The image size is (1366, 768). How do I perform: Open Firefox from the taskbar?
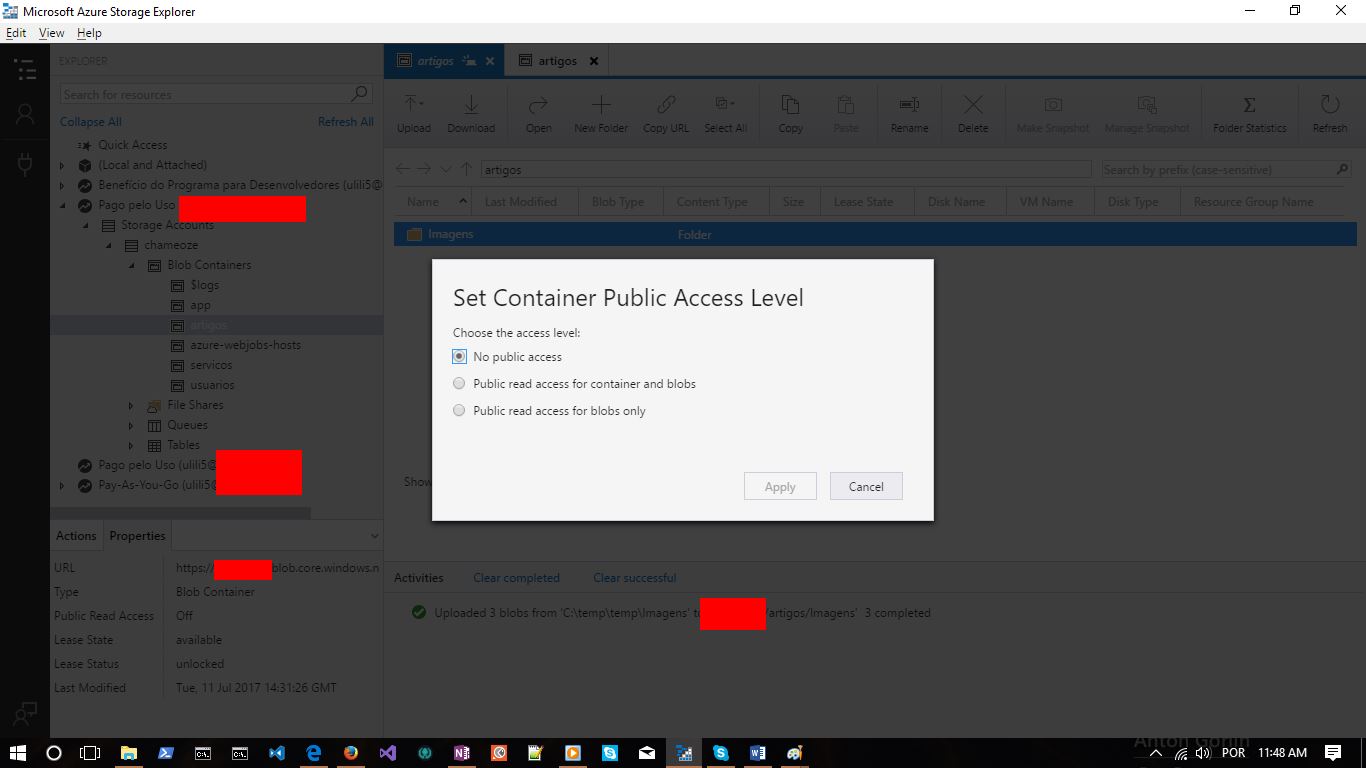click(350, 753)
